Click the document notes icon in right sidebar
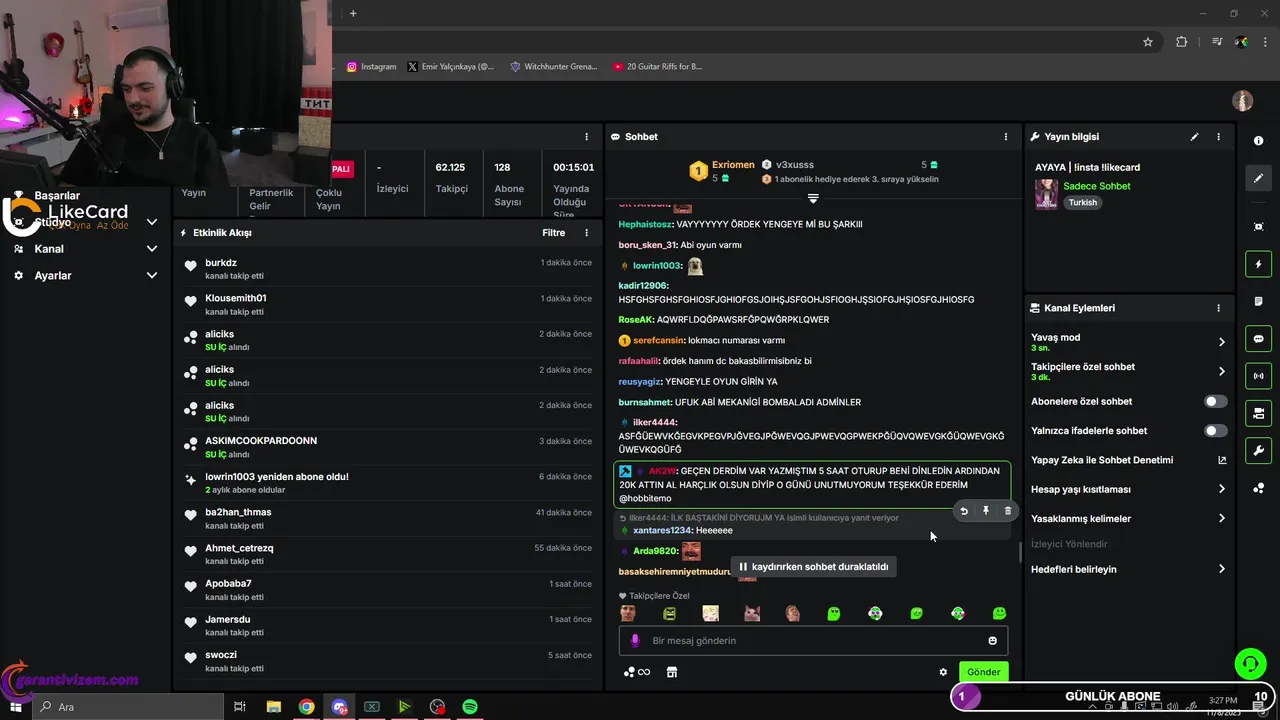This screenshot has width=1280, height=720. 1259,301
